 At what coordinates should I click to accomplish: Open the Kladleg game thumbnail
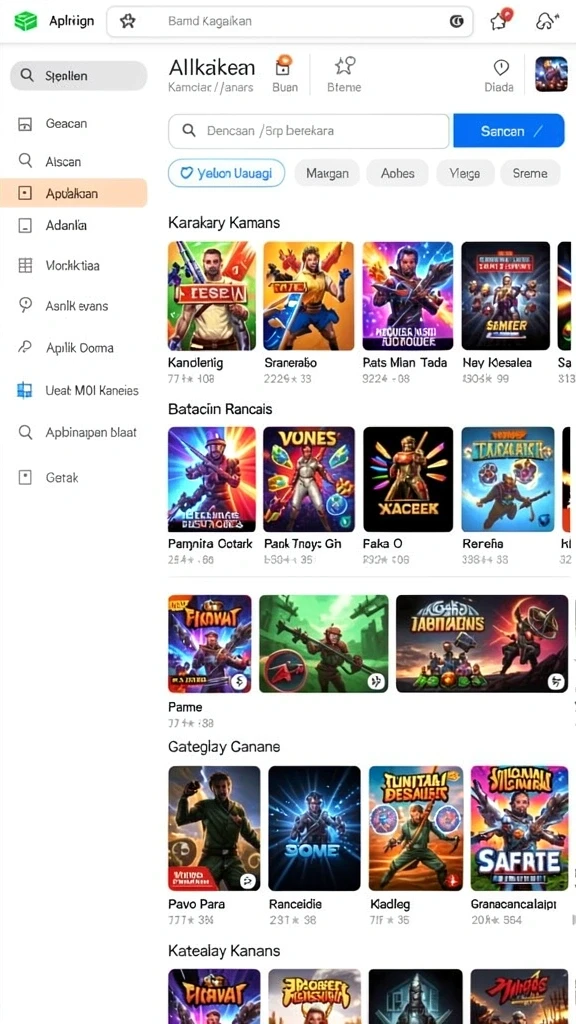coord(416,828)
